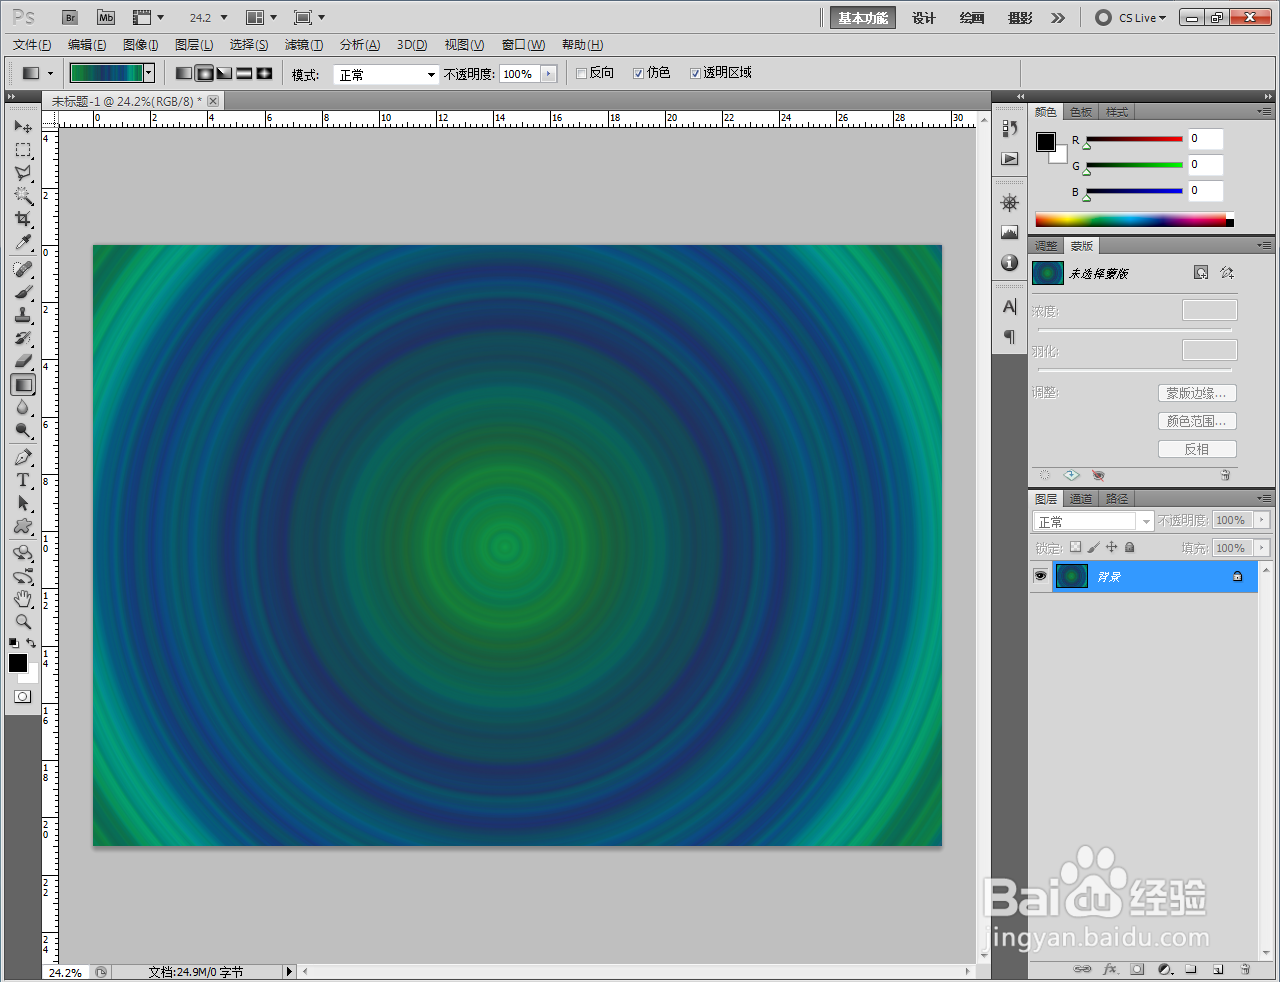Open the Arrange Documents dropdown
Image resolution: width=1280 pixels, height=982 pixels.
[x=261, y=18]
